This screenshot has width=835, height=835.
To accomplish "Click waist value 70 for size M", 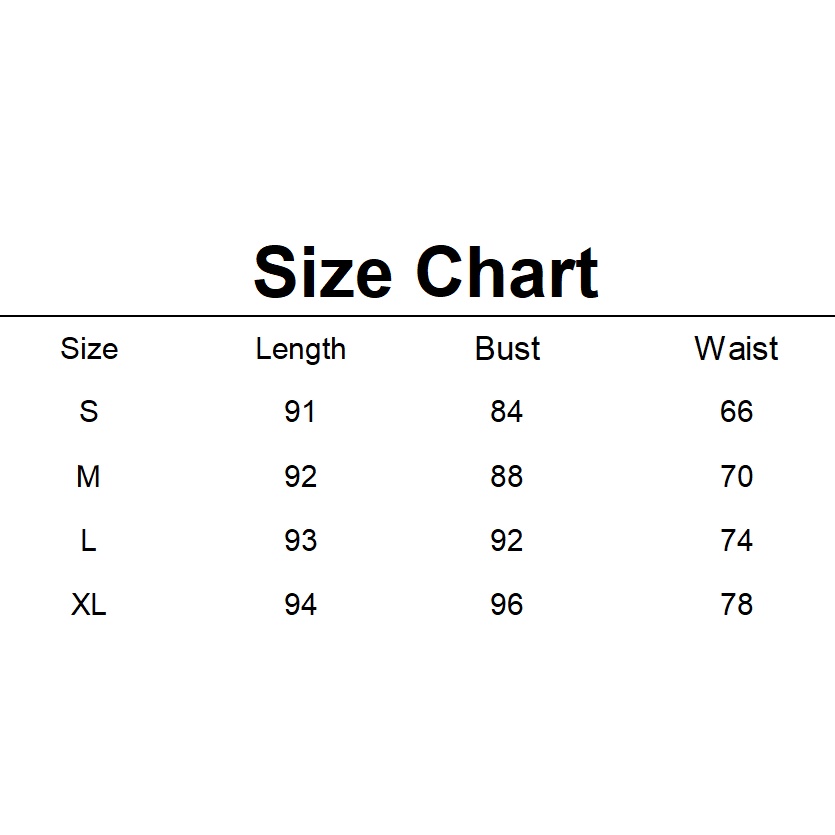I will [736, 477].
